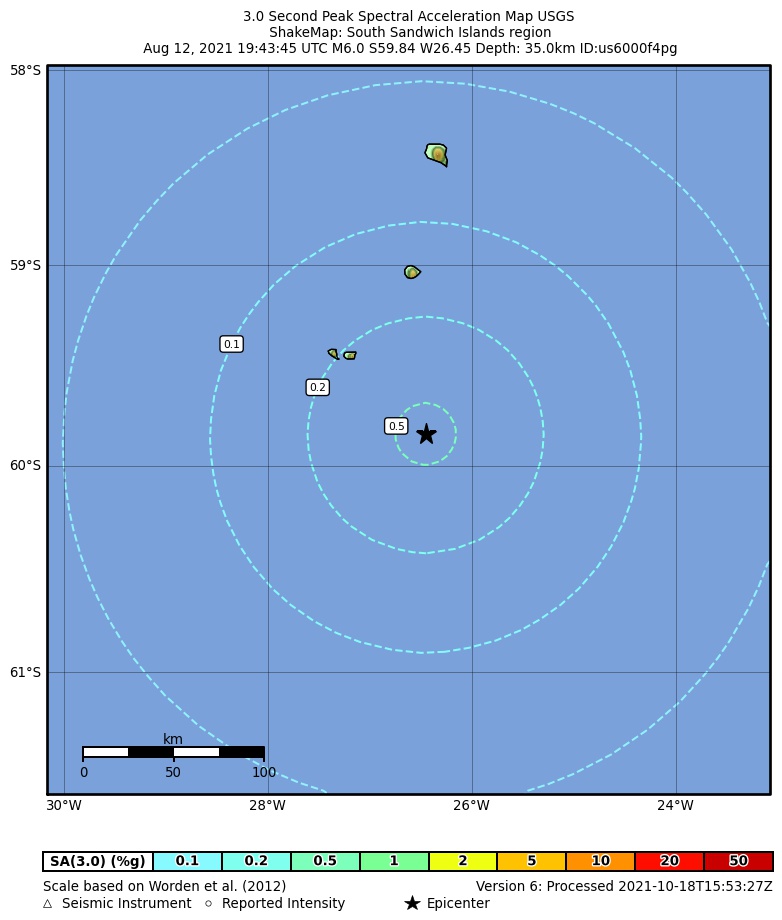This screenshot has height=920, width=782.
Task: Click the 0.5 contour label near epicenter
Action: coord(396,426)
